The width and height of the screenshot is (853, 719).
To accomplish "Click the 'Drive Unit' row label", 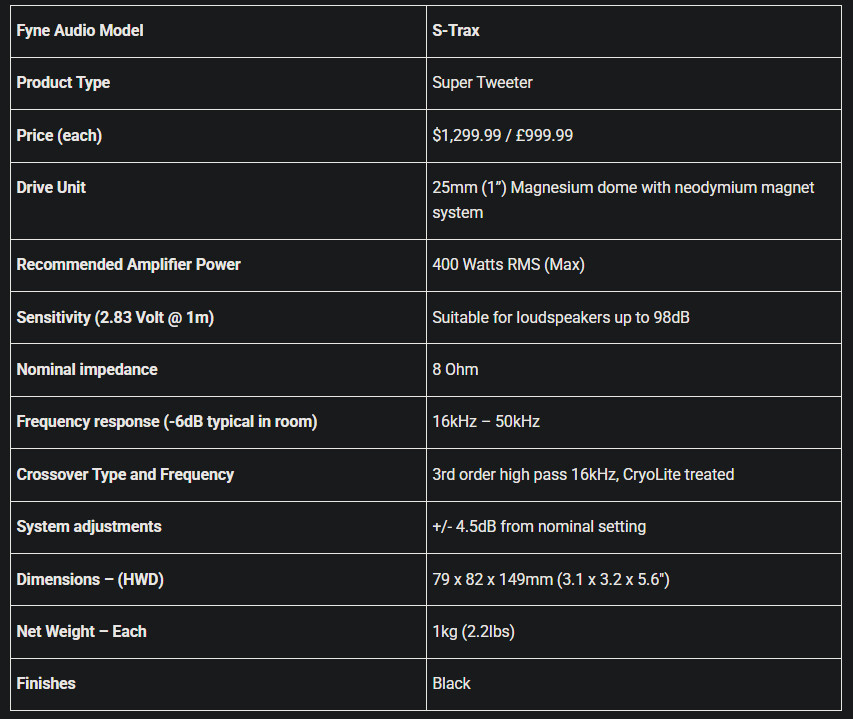I will coord(51,188).
